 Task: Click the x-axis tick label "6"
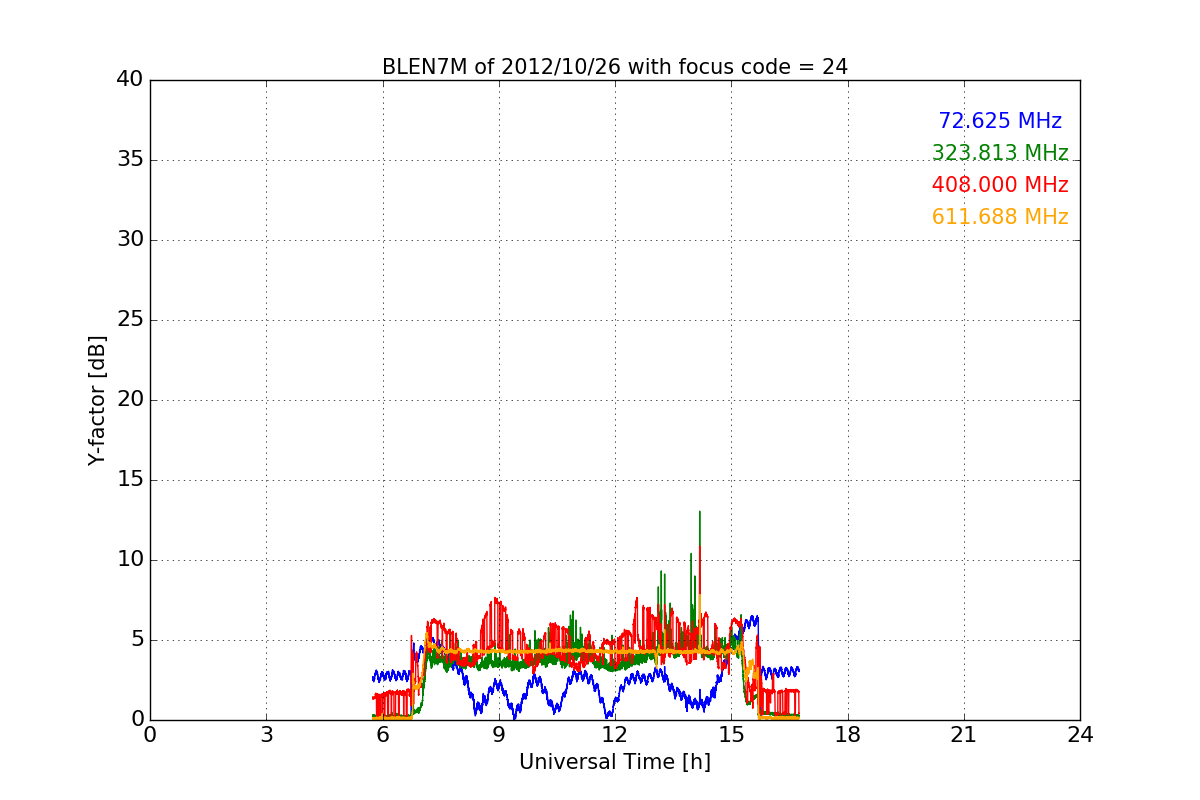(382, 734)
